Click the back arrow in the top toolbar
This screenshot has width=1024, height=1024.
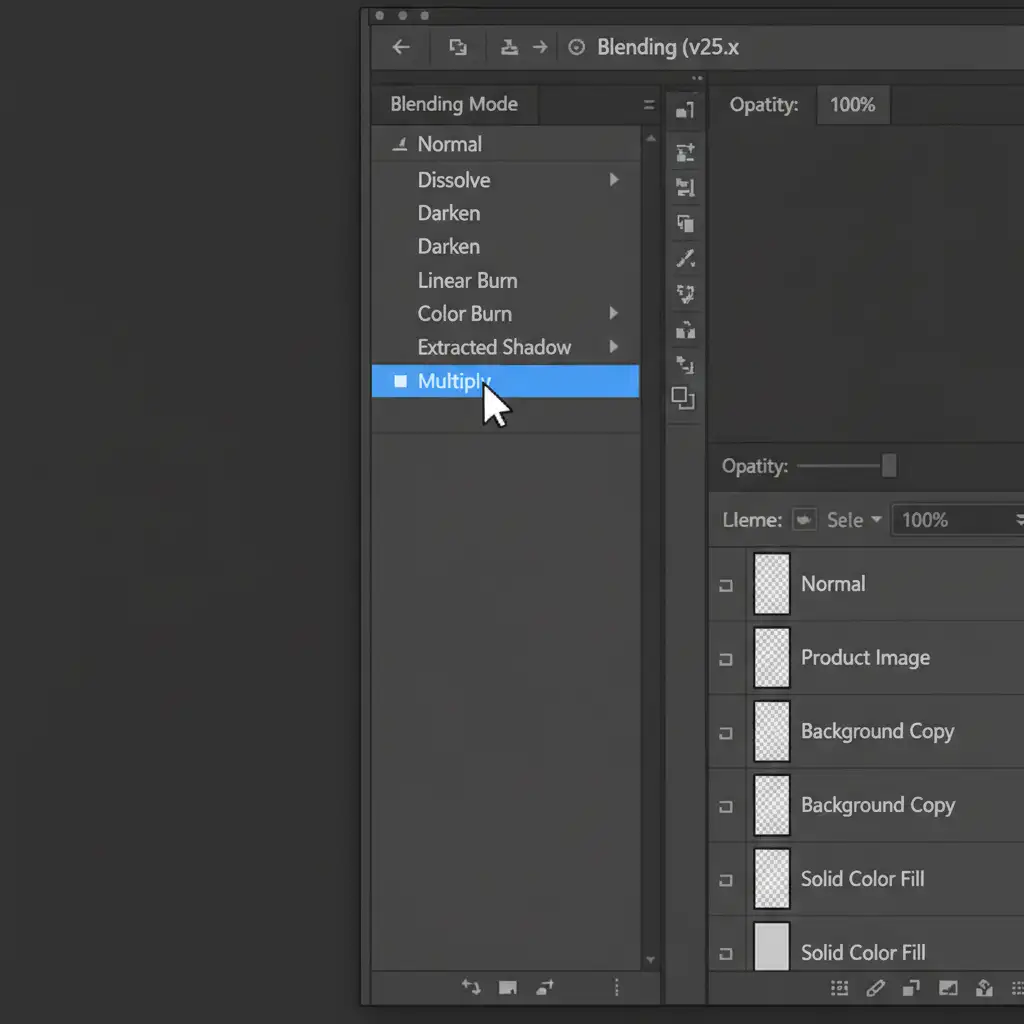tap(401, 47)
